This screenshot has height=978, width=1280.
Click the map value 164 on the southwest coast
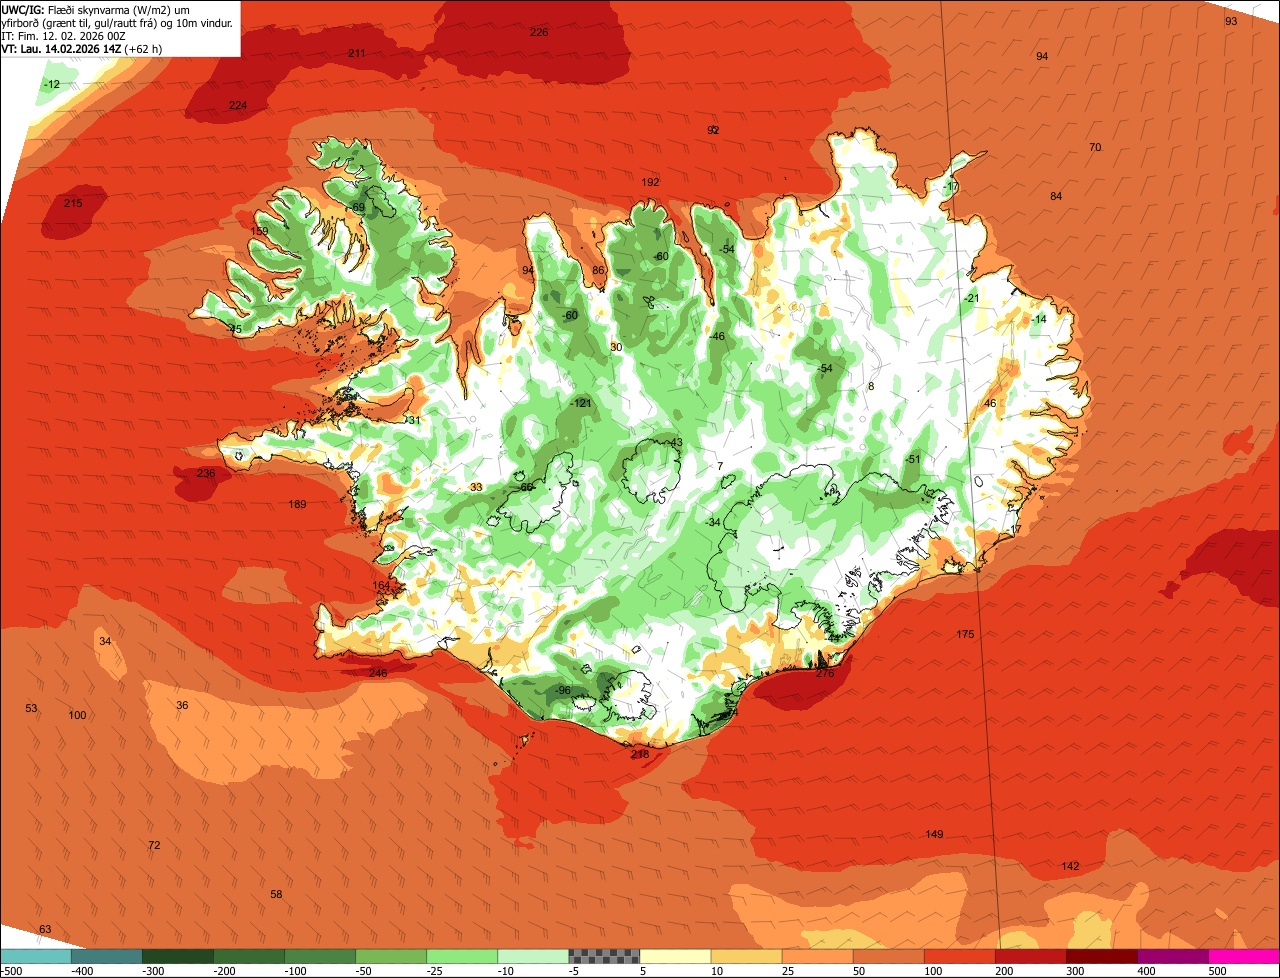[381, 586]
